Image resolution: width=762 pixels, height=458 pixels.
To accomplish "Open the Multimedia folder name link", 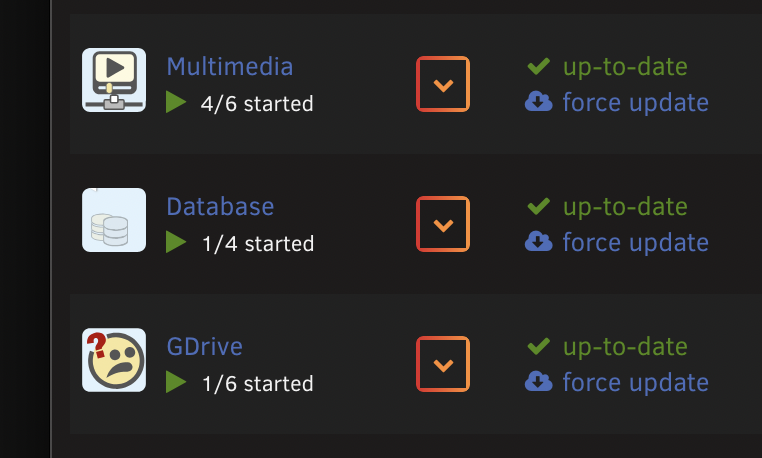I will [230, 67].
